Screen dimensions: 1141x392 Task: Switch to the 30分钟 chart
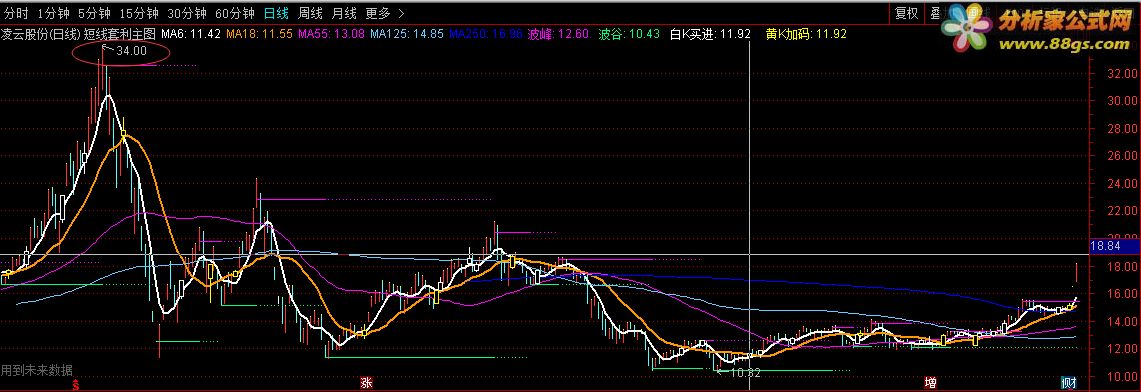[x=187, y=13]
